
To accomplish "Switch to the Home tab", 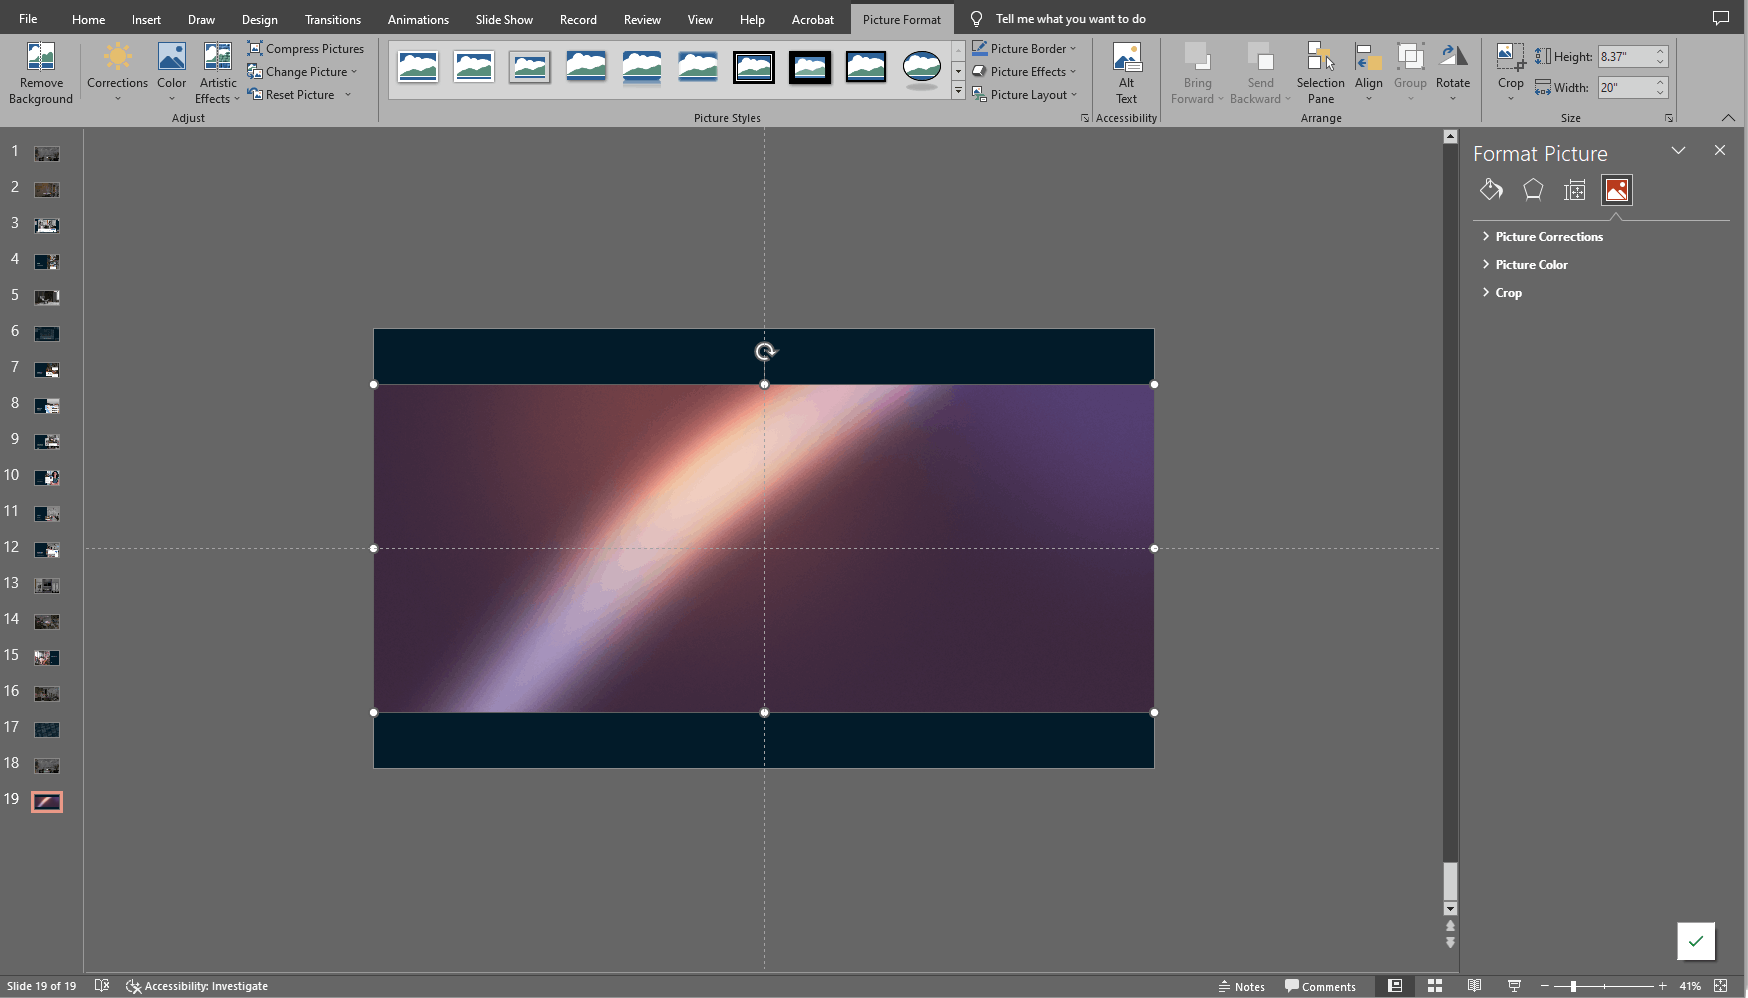I will tap(88, 19).
